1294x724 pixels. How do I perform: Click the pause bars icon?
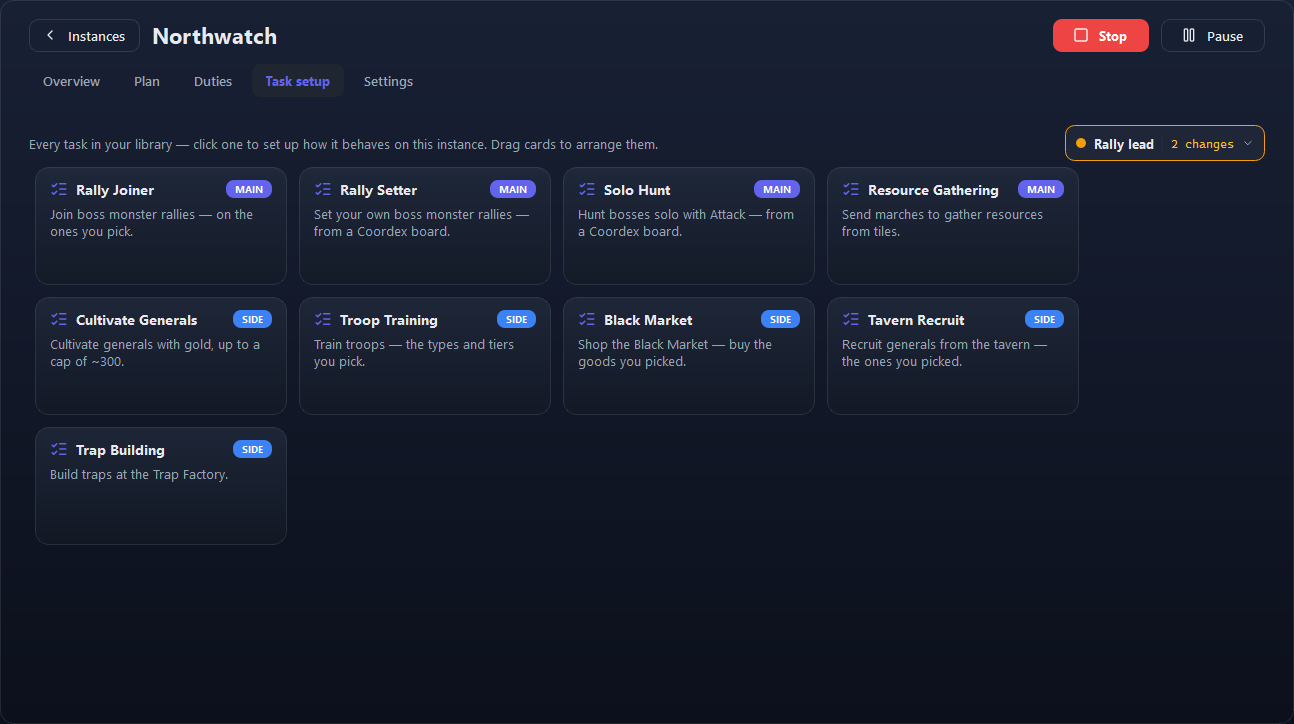tap(1189, 35)
